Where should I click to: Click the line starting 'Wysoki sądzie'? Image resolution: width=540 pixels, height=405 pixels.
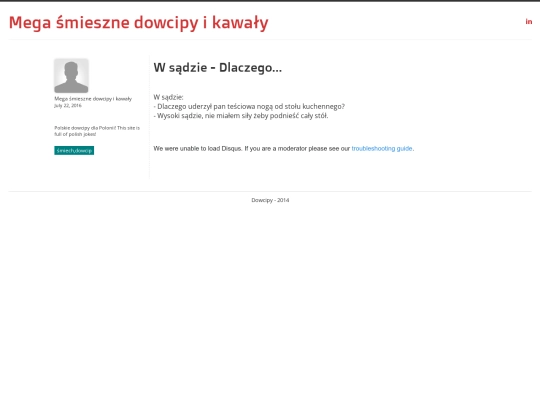click(241, 116)
